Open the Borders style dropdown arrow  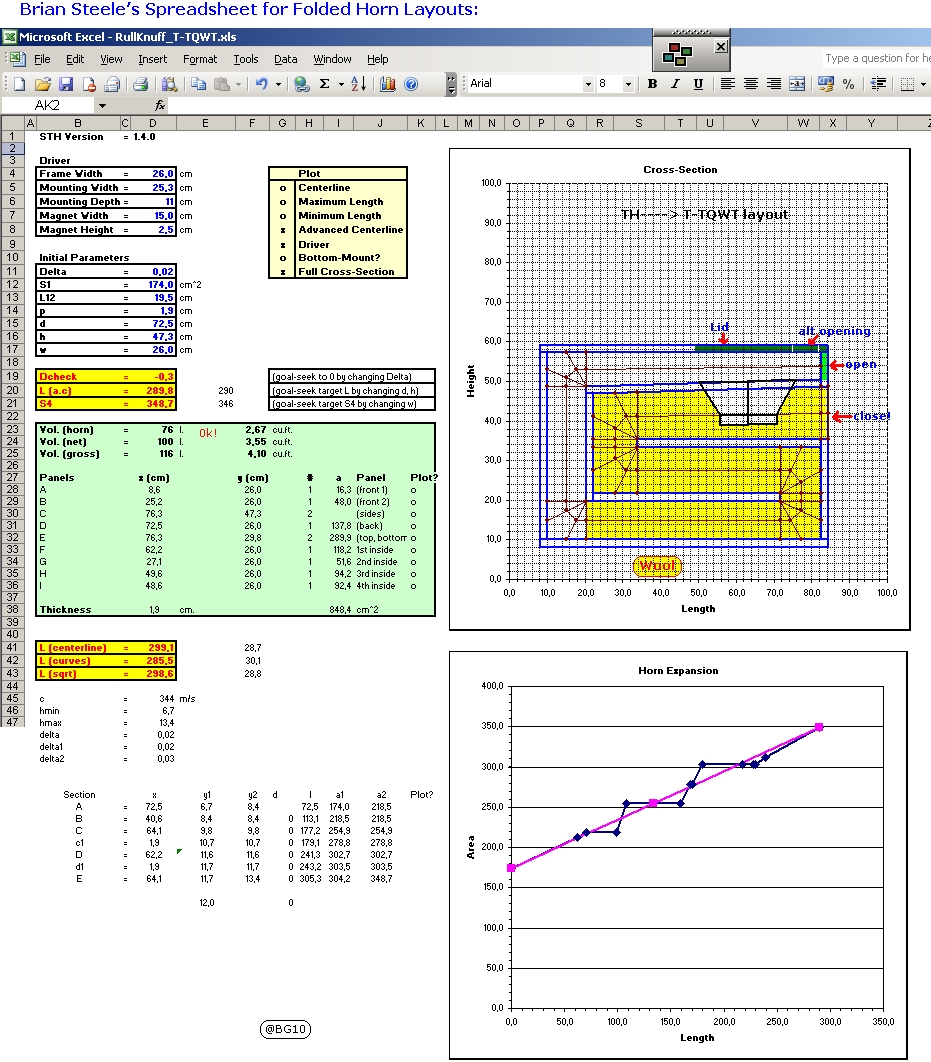[924, 84]
